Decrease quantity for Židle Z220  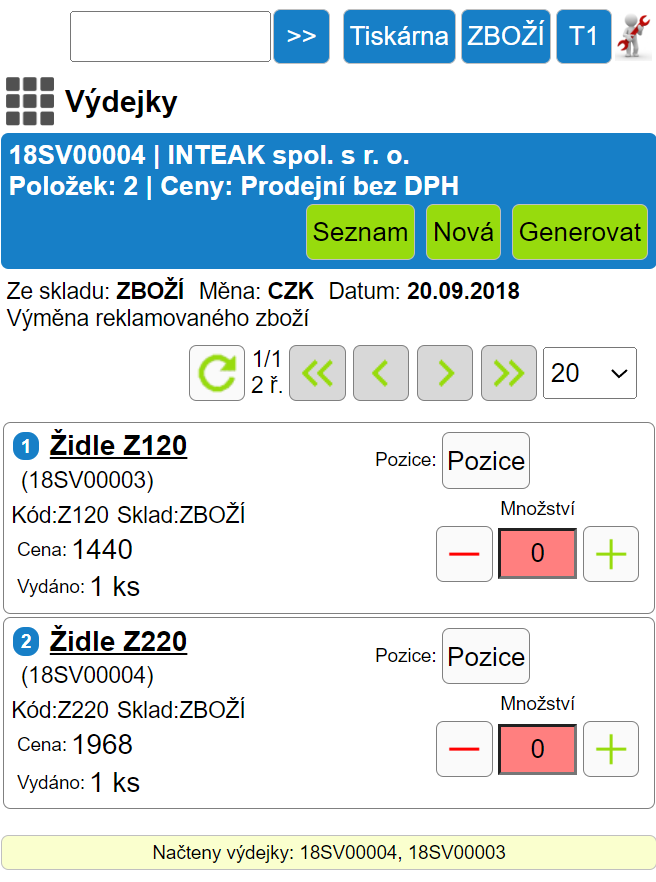(464, 749)
